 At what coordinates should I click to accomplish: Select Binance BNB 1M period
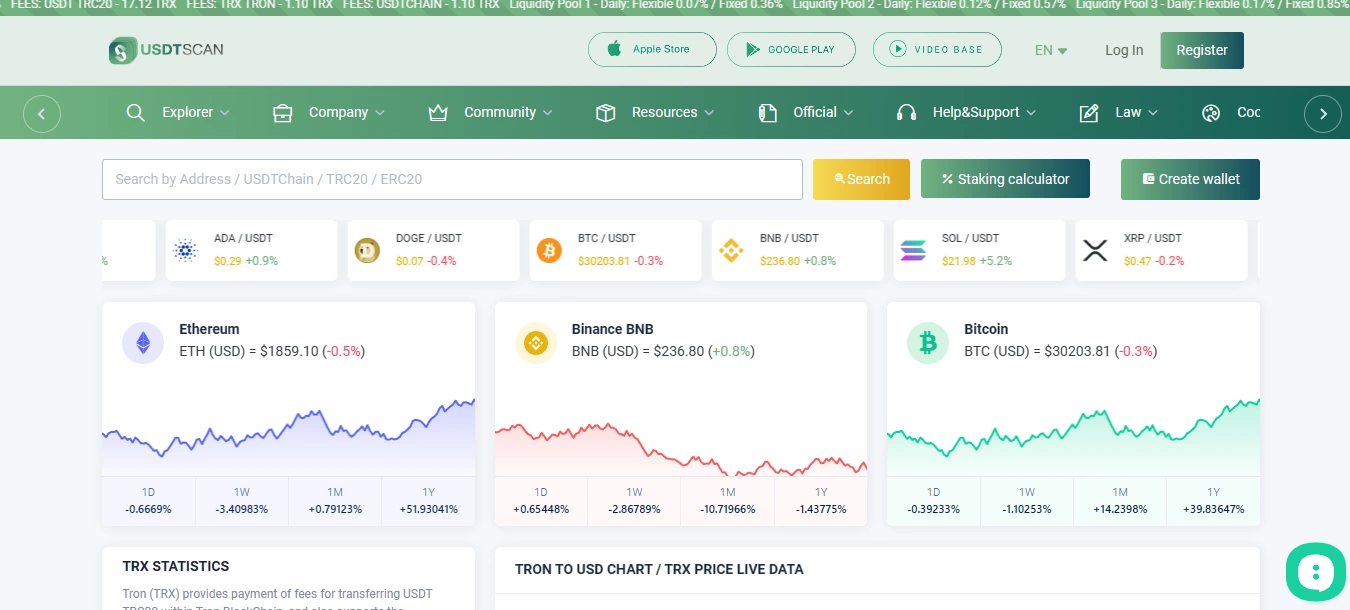[728, 500]
